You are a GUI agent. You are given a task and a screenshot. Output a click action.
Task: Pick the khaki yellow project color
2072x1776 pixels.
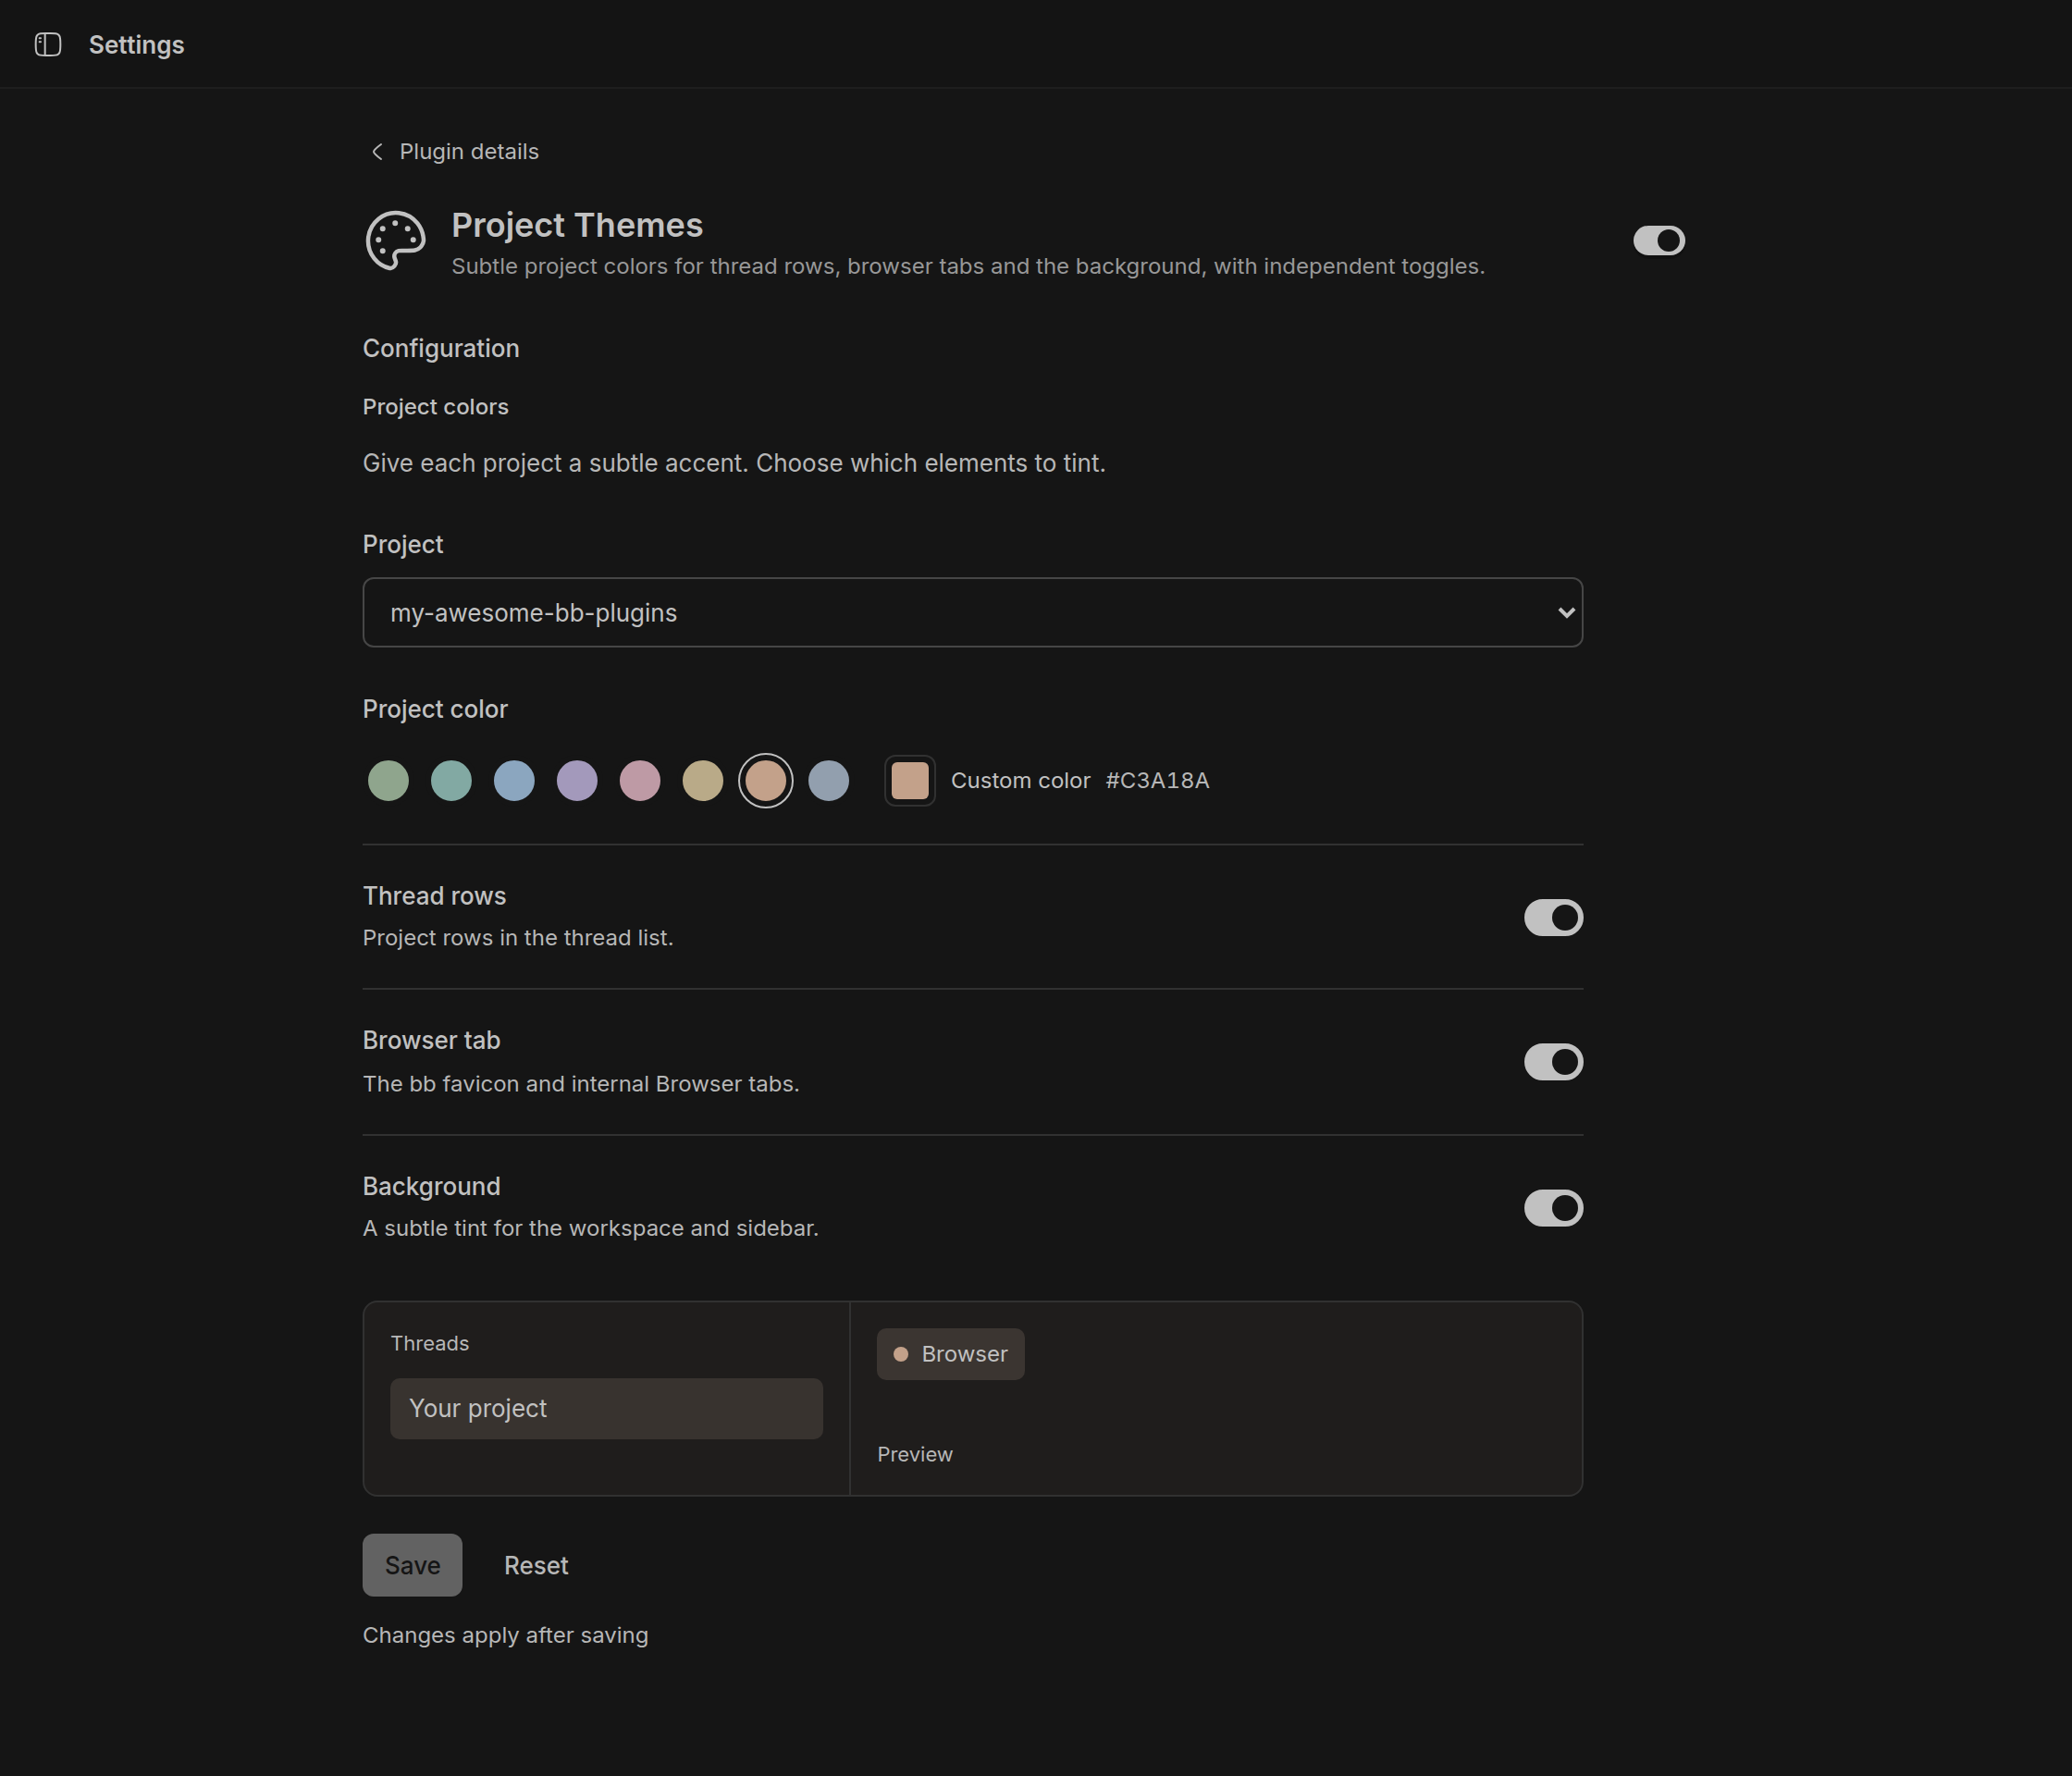703,780
